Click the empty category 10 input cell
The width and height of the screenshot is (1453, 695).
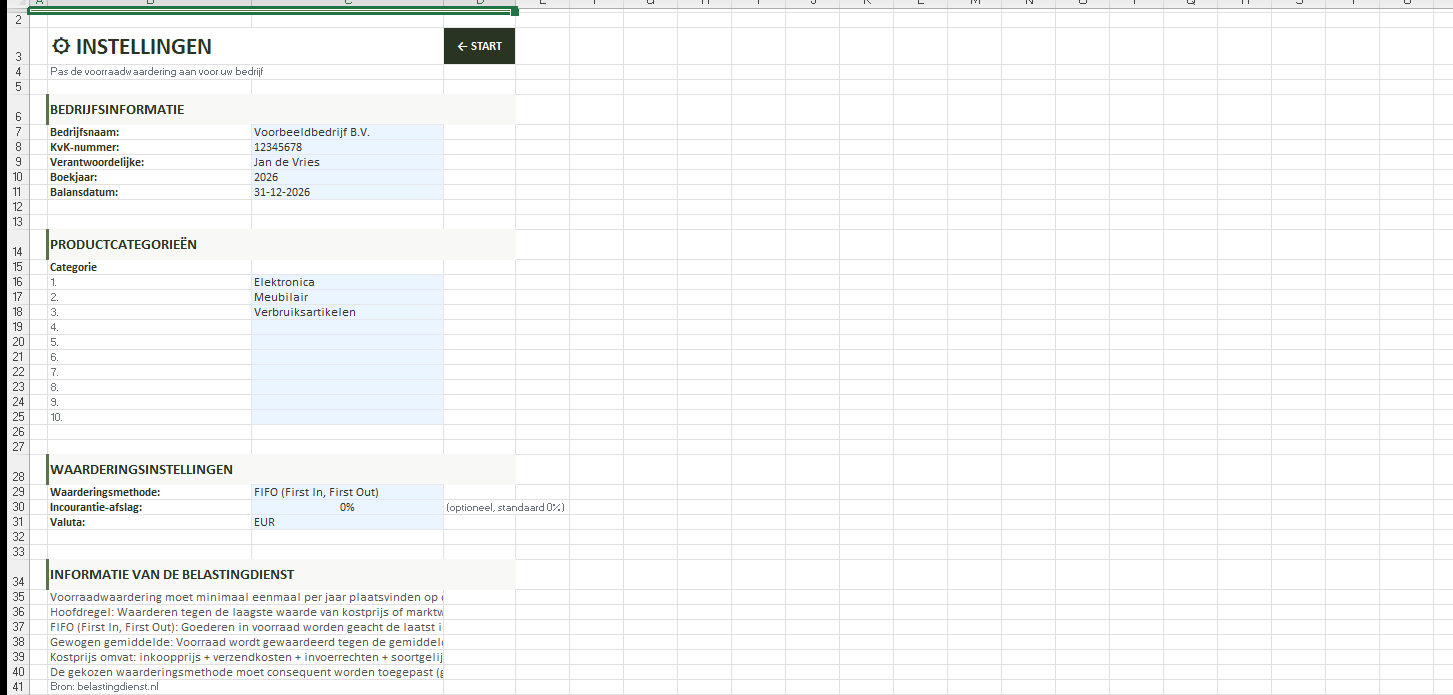346,417
